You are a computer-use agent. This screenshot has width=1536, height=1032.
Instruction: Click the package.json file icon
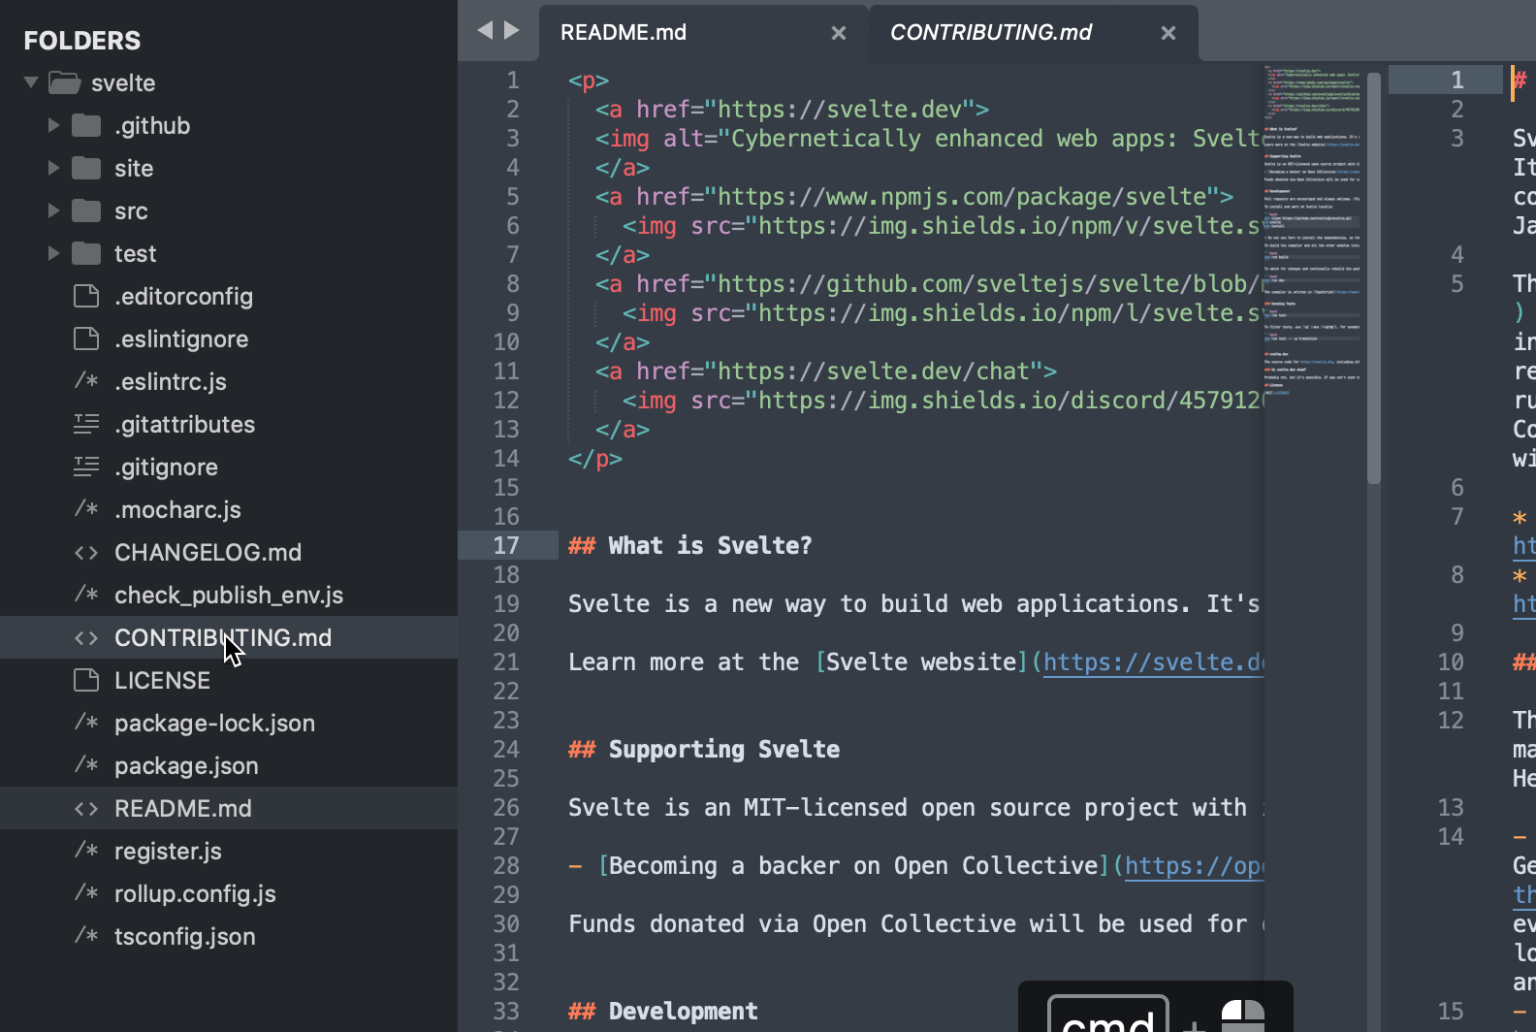pyautogui.click(x=87, y=765)
